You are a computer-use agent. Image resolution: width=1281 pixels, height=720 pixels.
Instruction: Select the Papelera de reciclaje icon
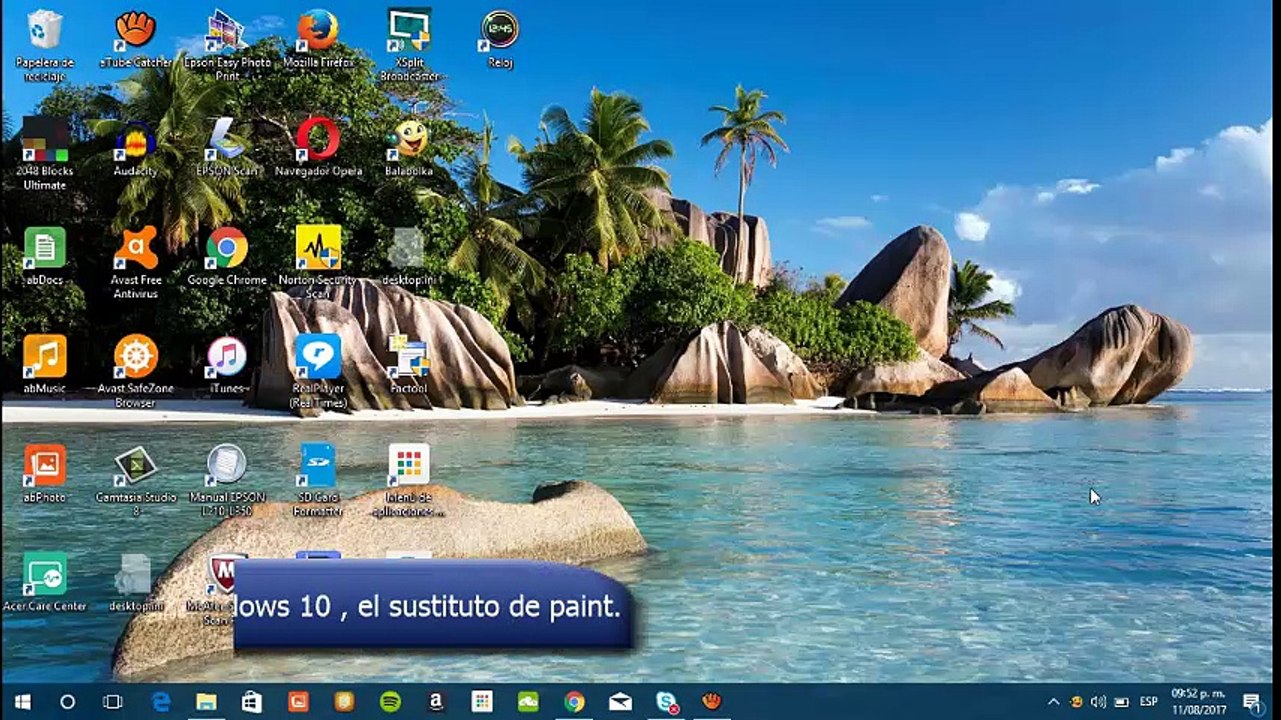pos(45,44)
